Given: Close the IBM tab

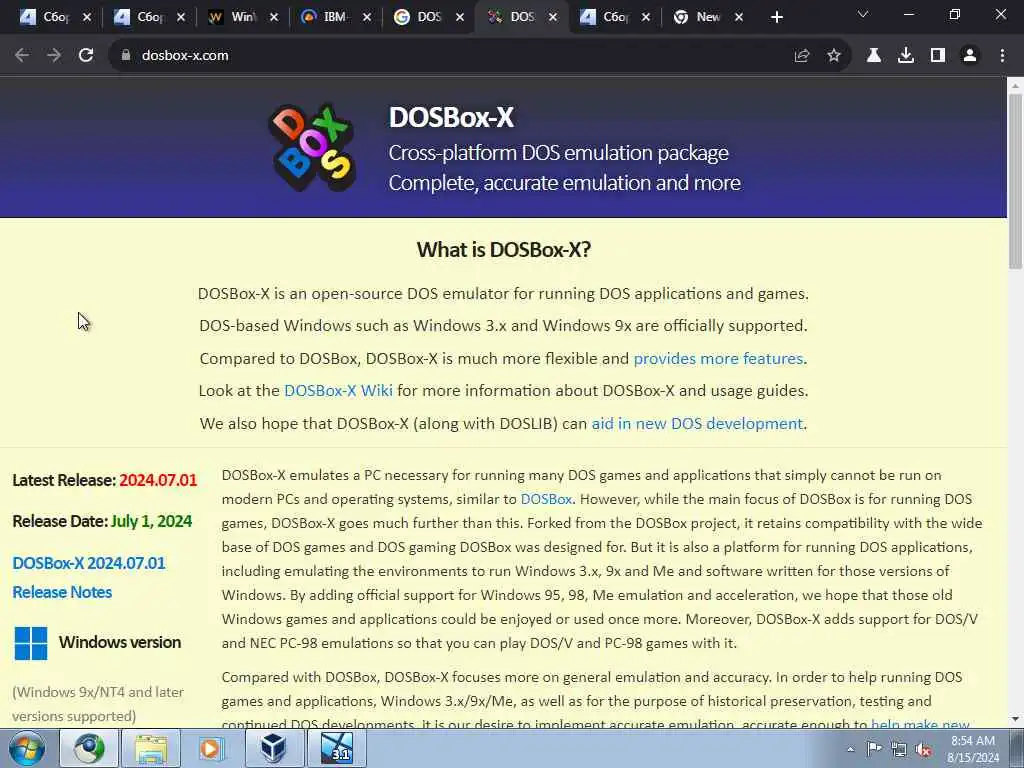Looking at the screenshot, I should [x=367, y=18].
